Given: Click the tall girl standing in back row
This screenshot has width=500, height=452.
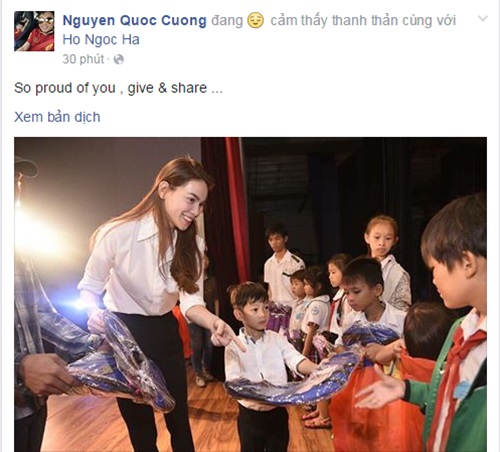Looking at the screenshot, I should click(x=387, y=260).
